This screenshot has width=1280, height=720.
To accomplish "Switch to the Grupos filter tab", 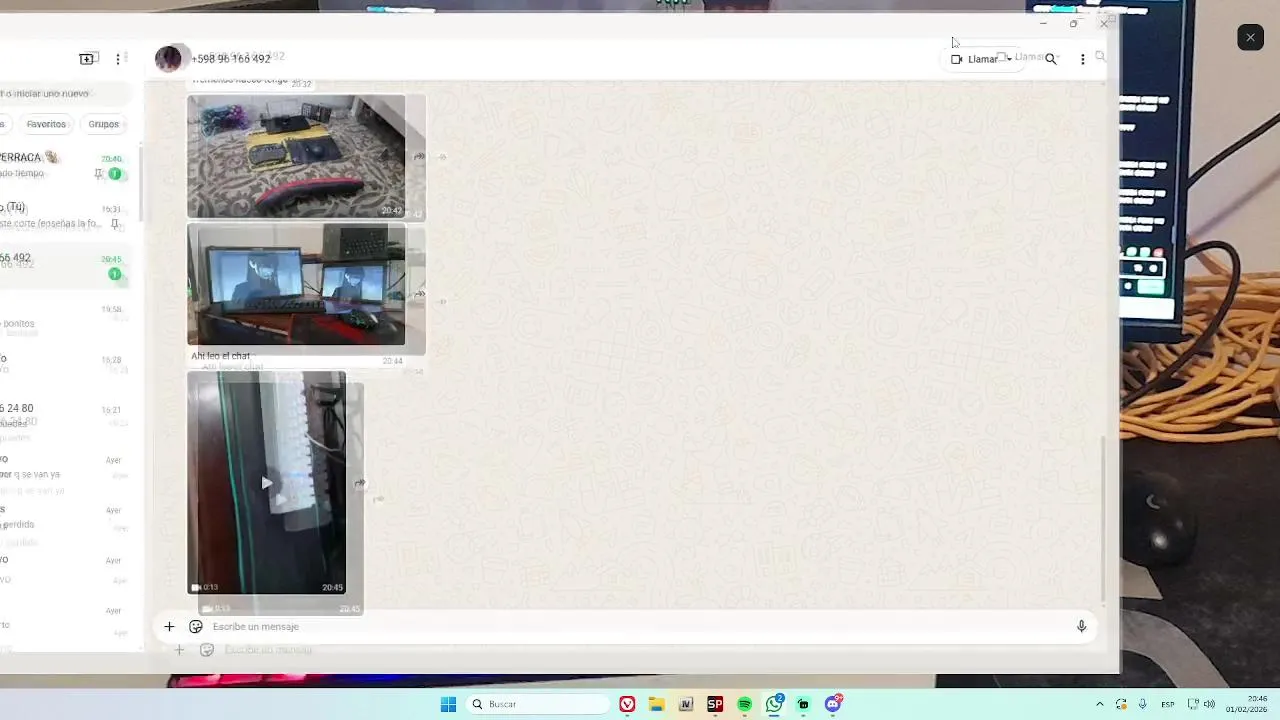I will click(x=103, y=124).
